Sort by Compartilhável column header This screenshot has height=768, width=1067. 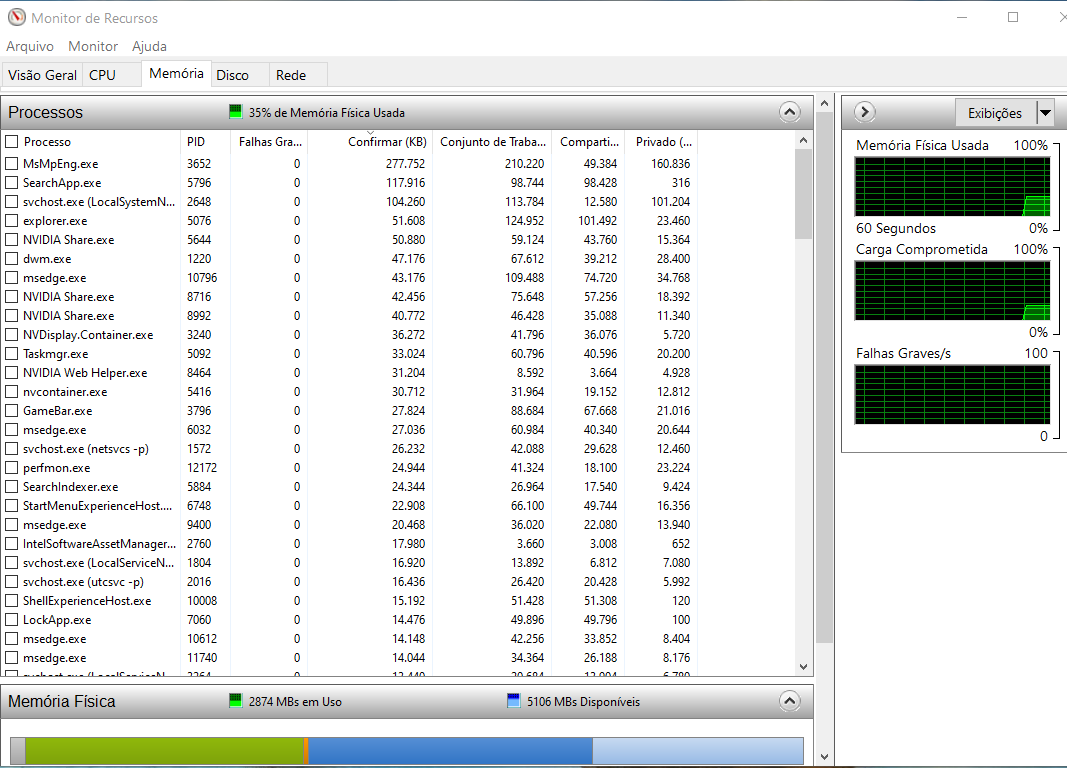[589, 141]
